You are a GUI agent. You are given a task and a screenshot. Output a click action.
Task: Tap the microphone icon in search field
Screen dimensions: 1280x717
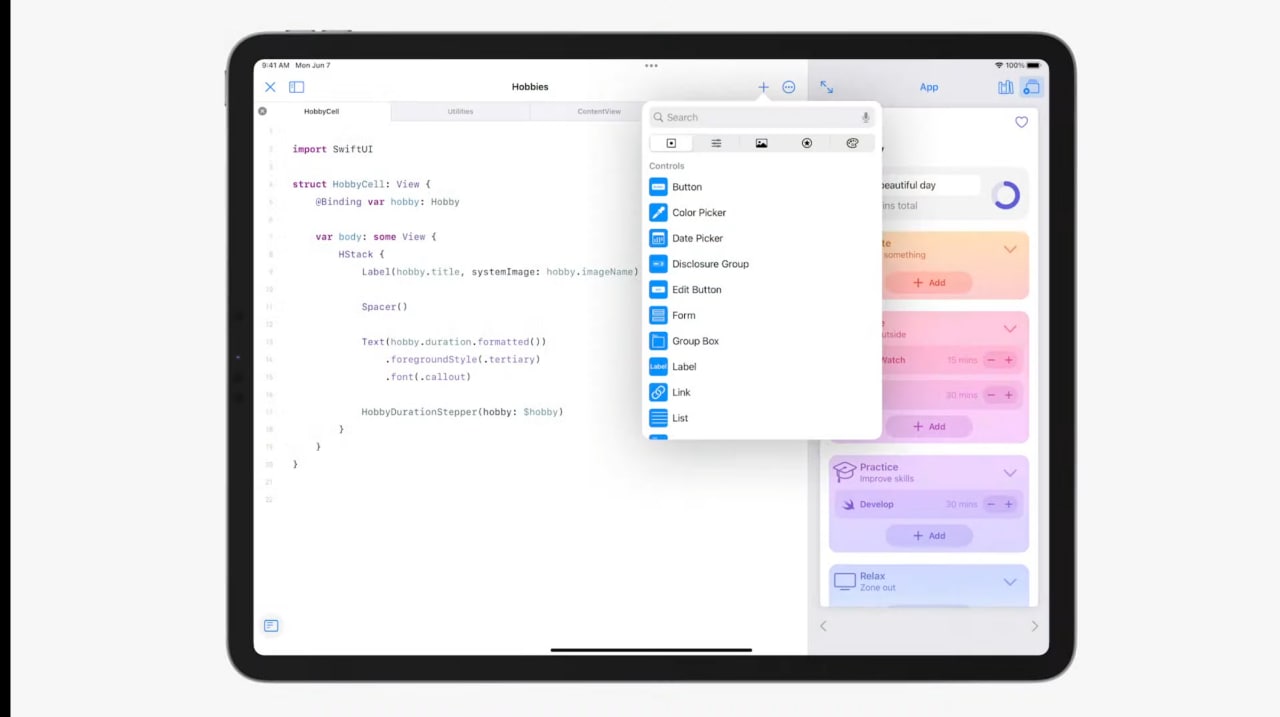[x=866, y=117]
